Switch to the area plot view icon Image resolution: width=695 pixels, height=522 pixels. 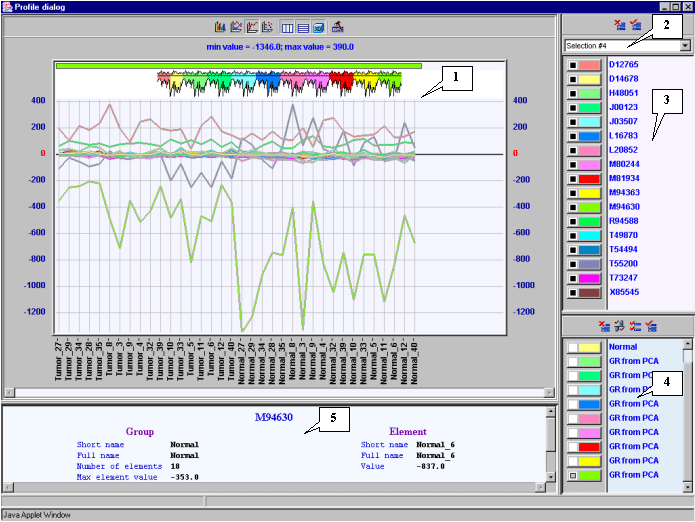[236, 26]
